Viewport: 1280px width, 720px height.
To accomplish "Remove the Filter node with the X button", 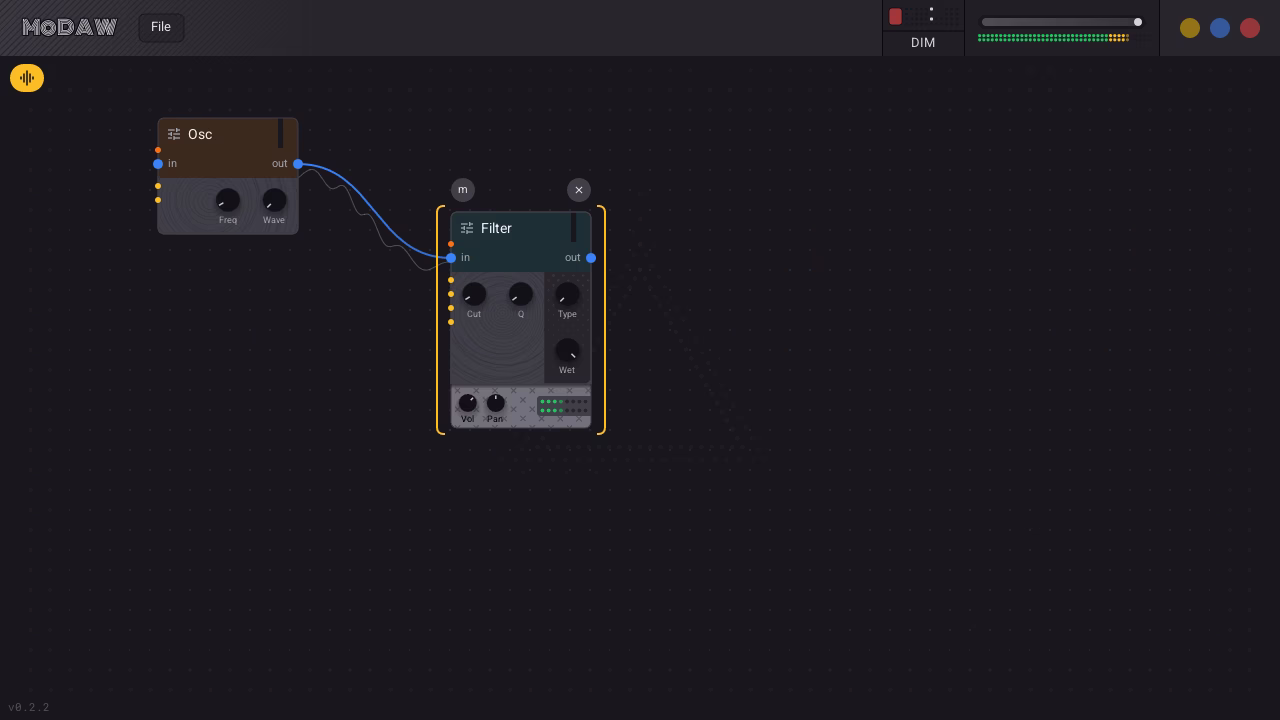I will click(579, 190).
